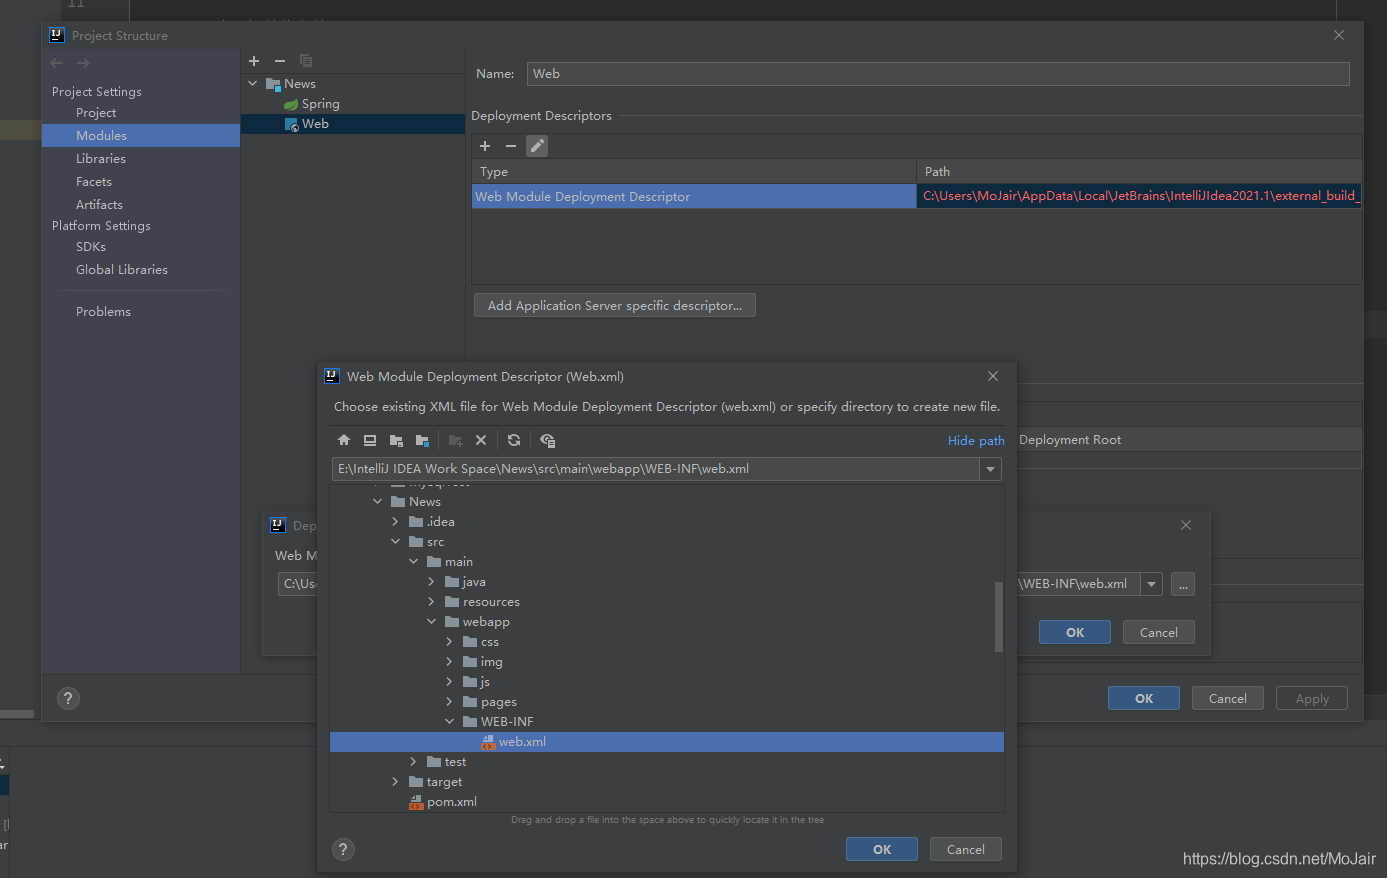Expand the img folder
Viewport: 1387px width, 878px height.
click(x=450, y=662)
